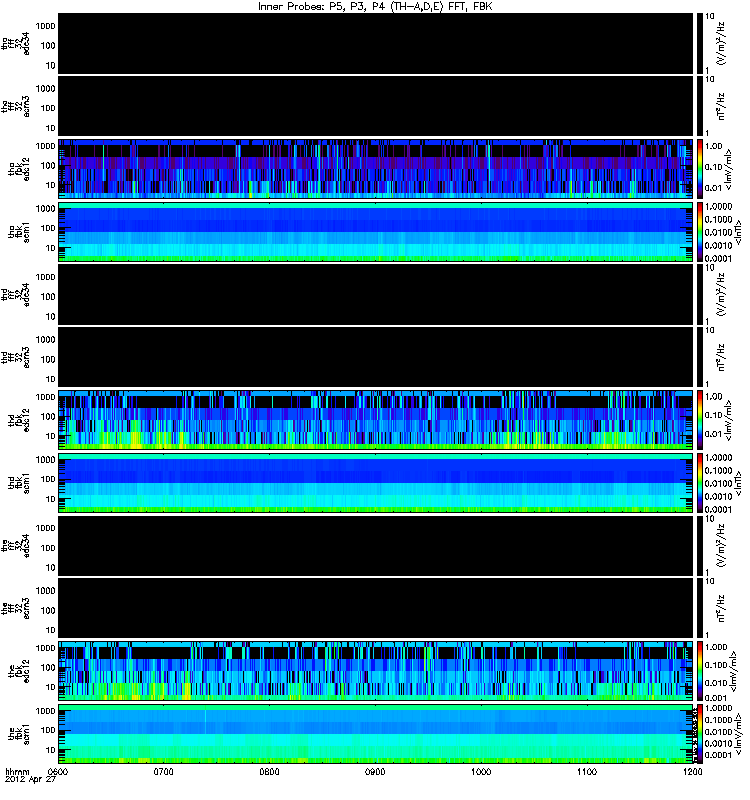Image resolution: width=750 pixels, height=800 pixels.
Task: Click the tha fbk edc12 color bar
Action: pos(699,169)
